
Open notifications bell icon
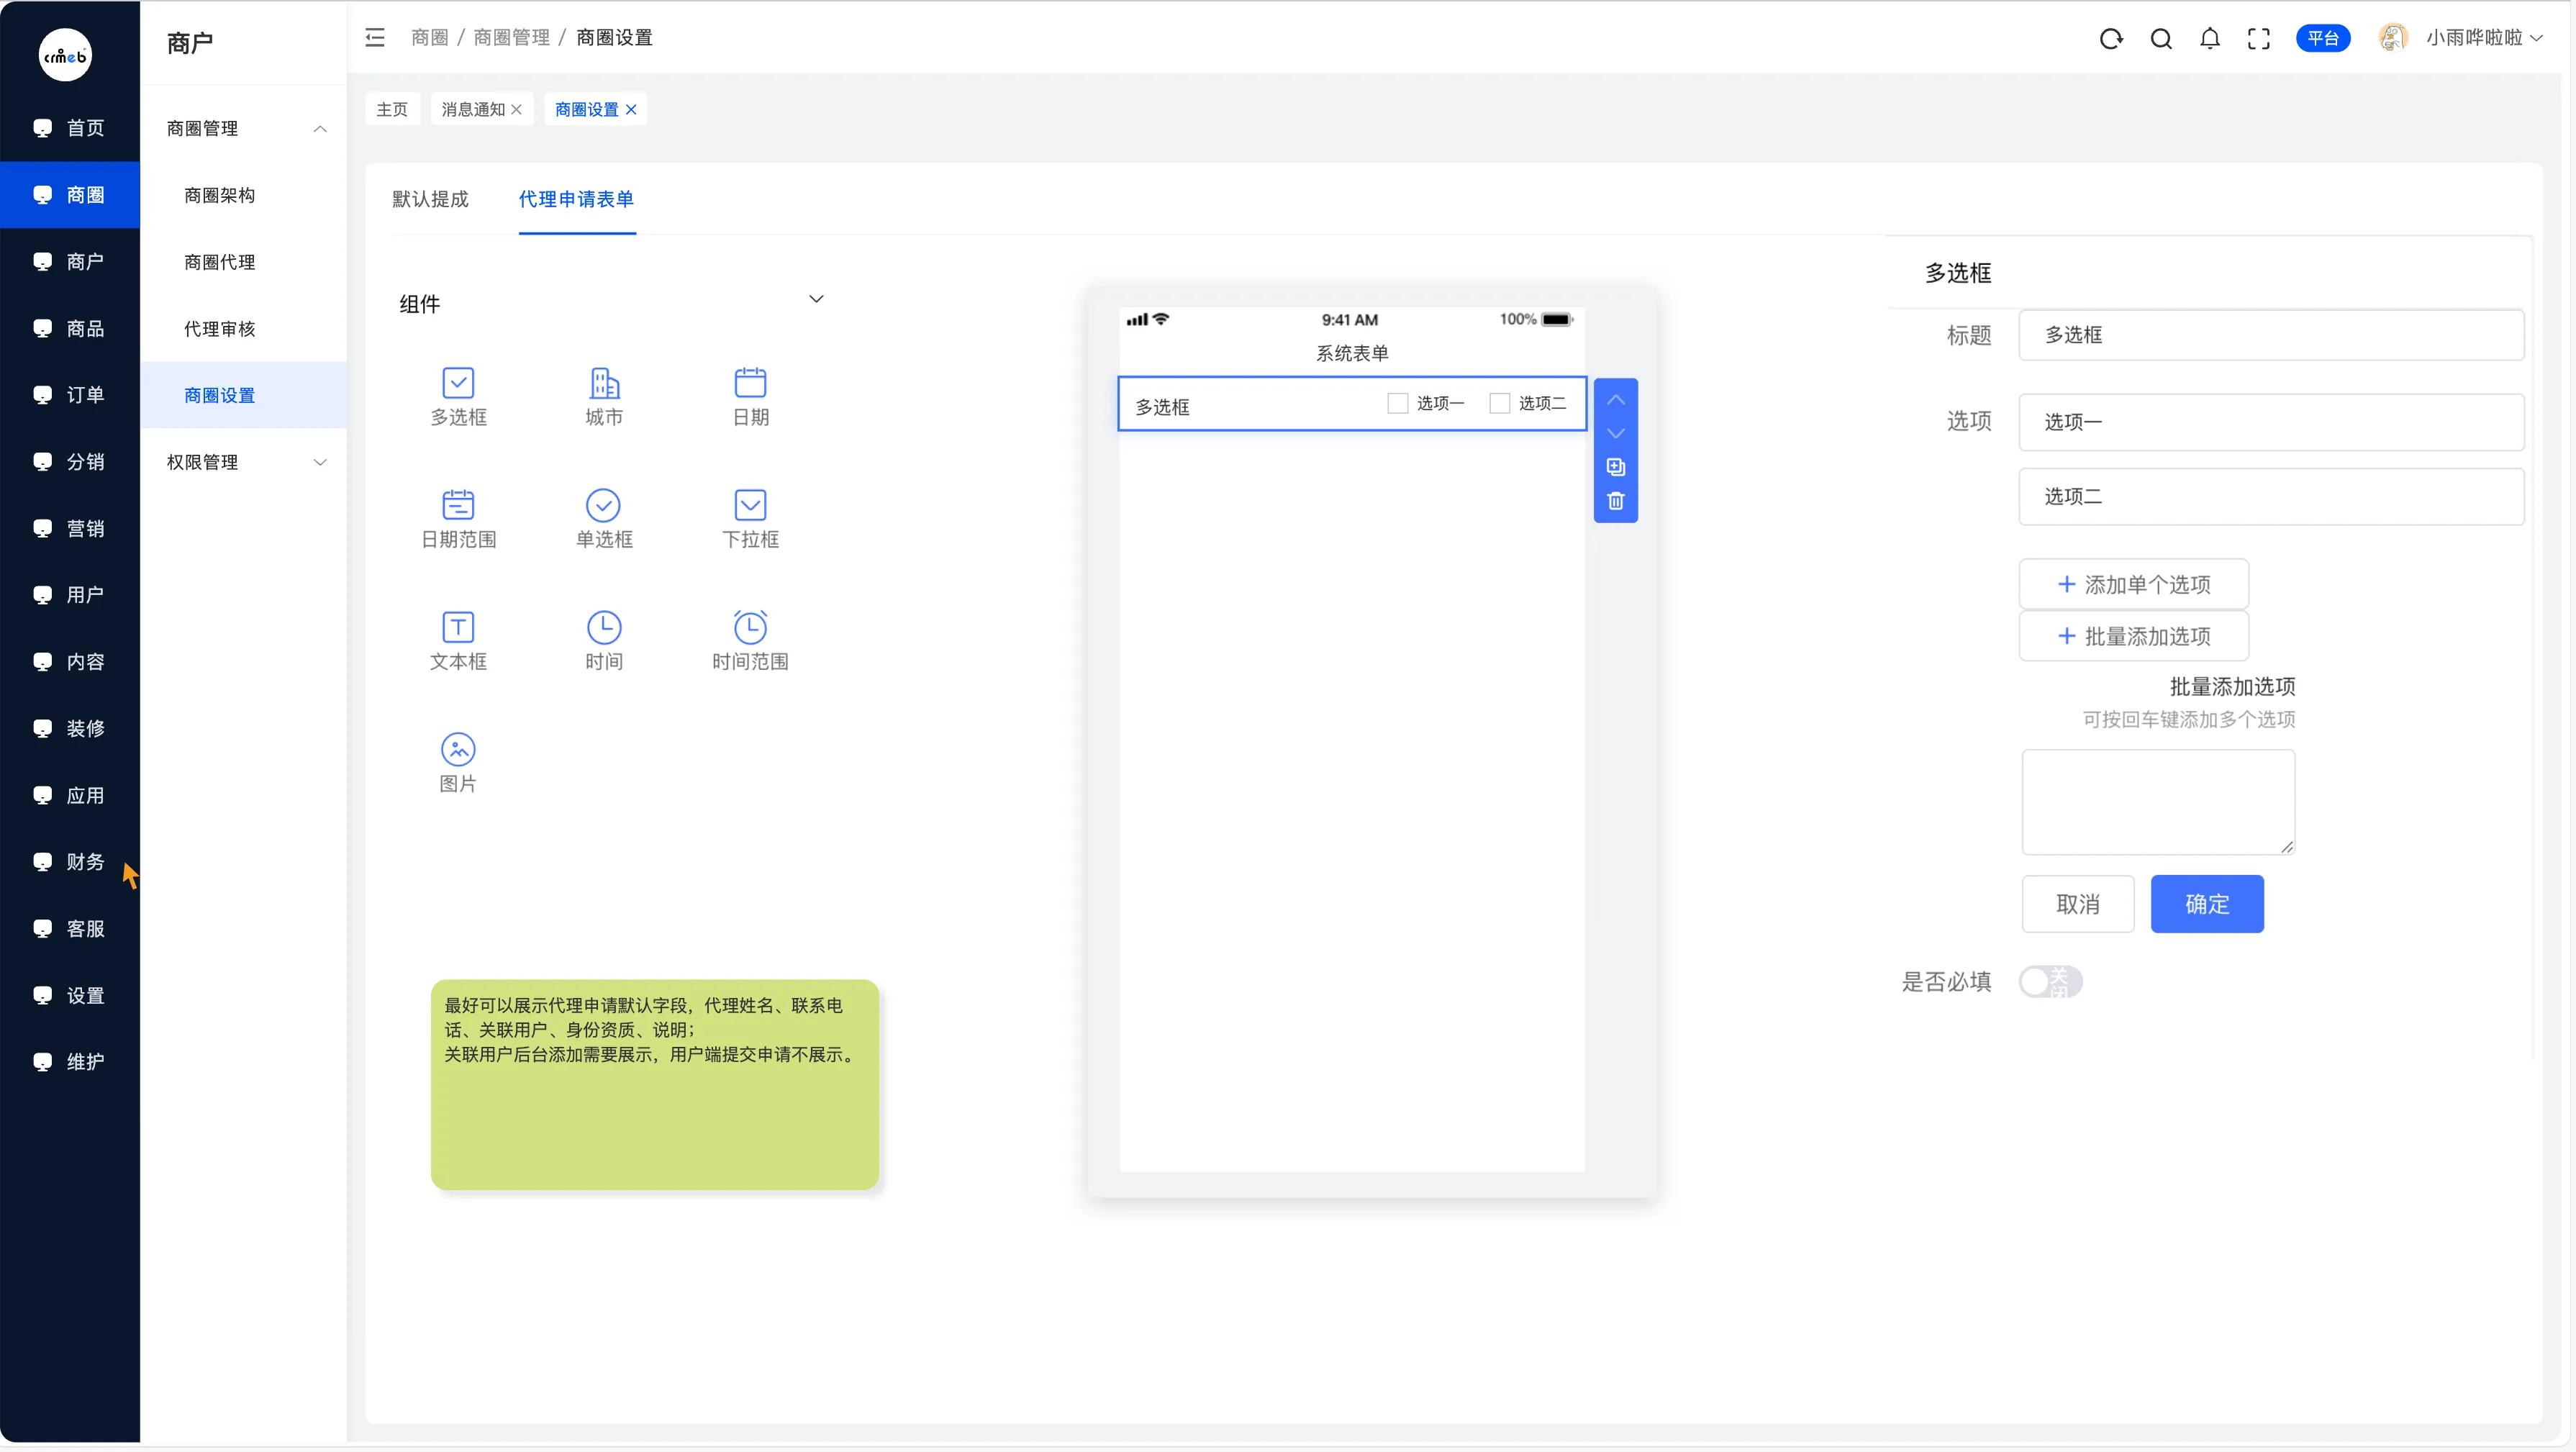tap(2210, 38)
